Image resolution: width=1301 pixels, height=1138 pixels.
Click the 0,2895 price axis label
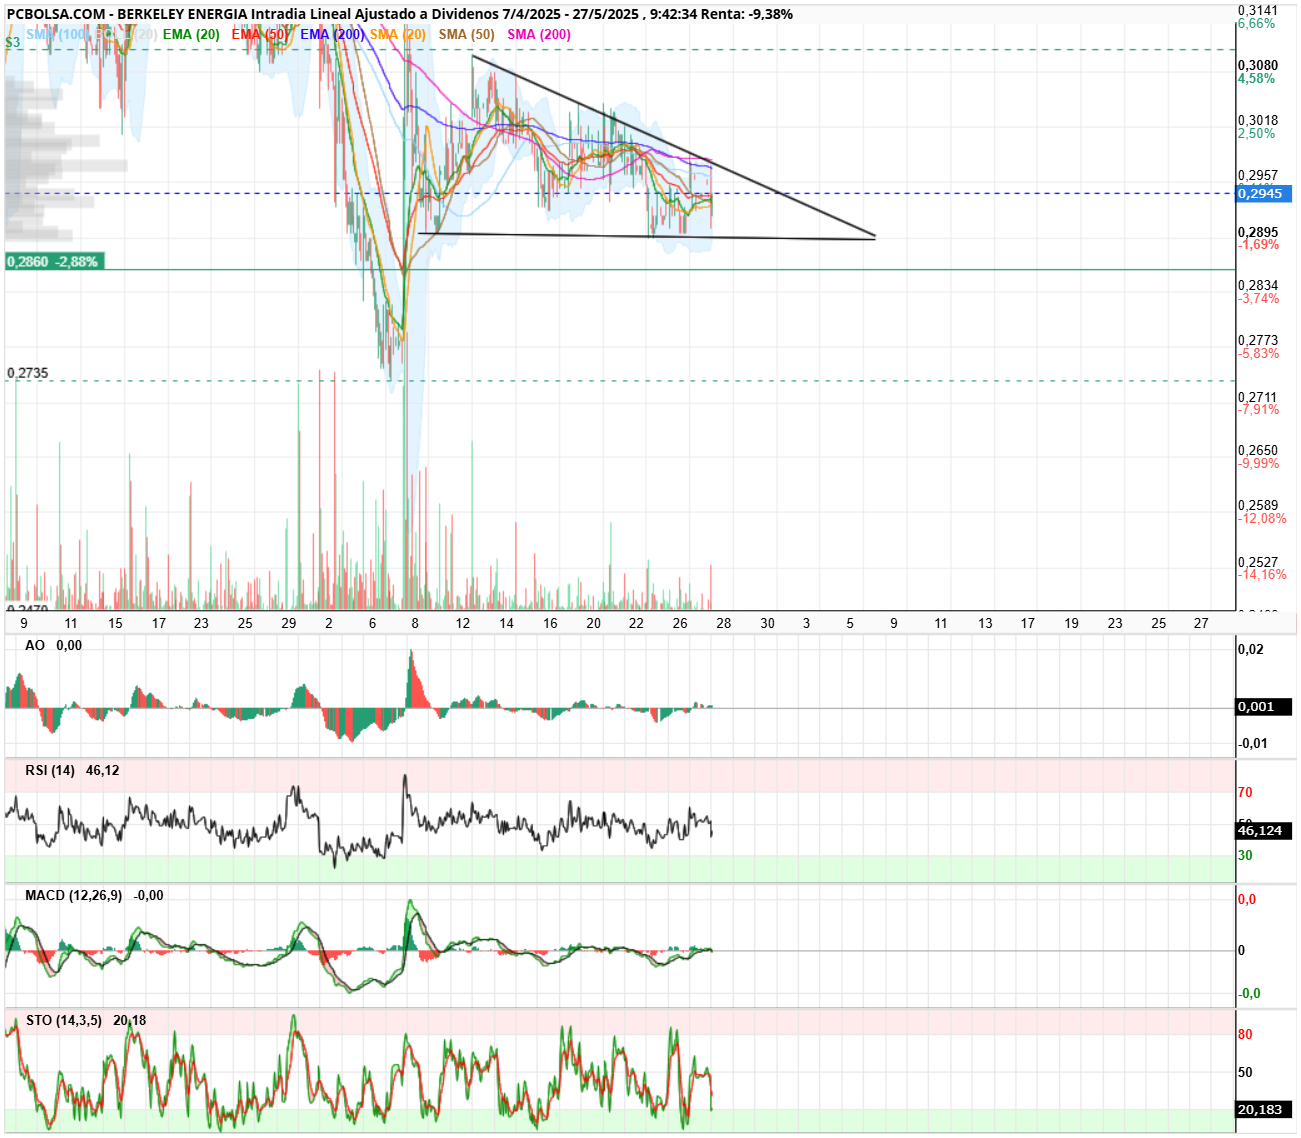(x=1258, y=232)
